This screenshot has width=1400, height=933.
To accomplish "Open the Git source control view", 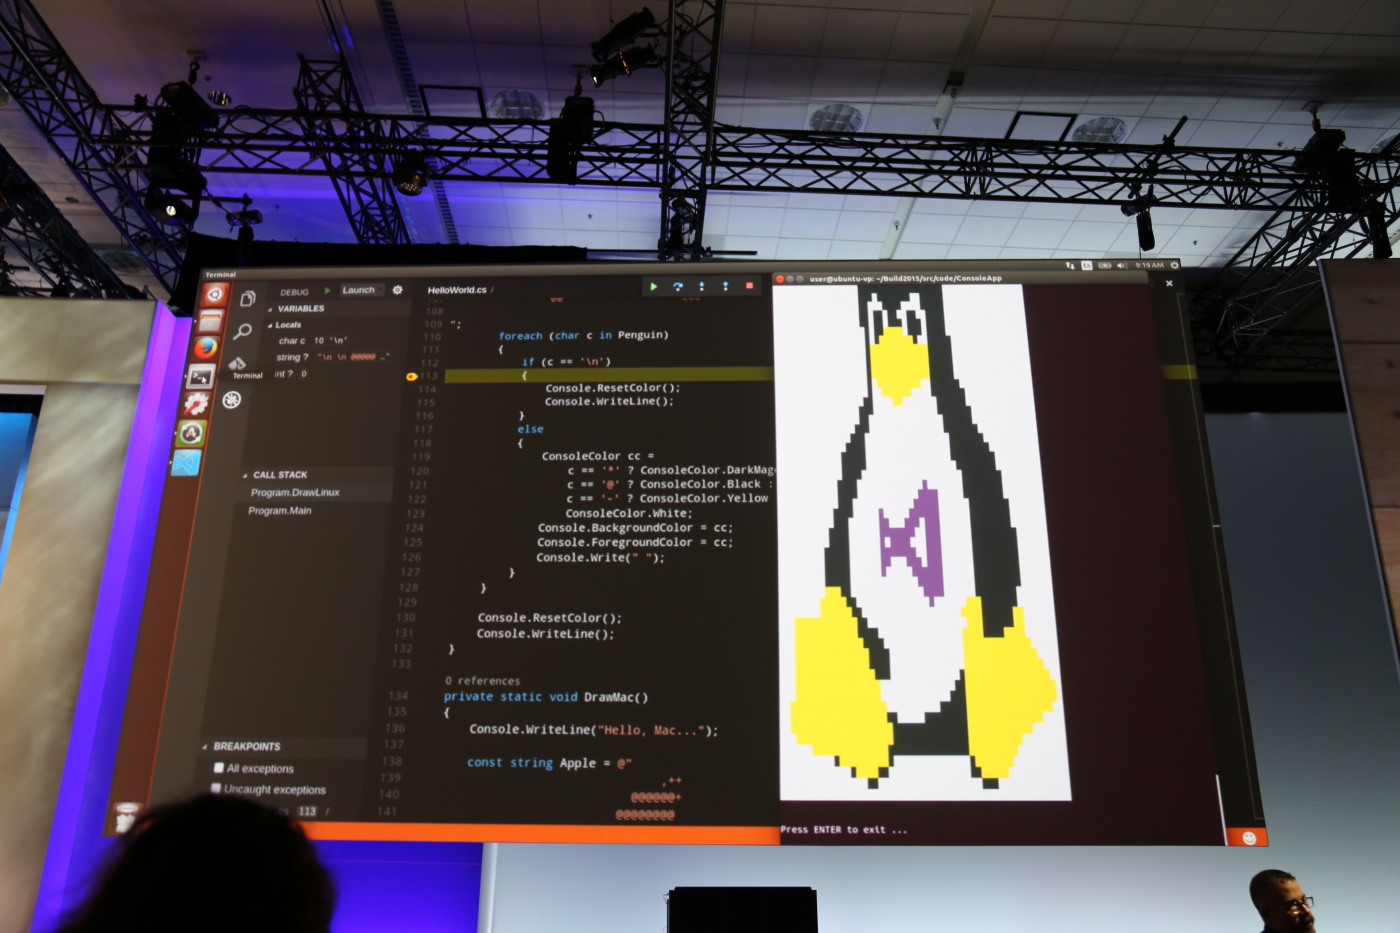I will 237,364.
